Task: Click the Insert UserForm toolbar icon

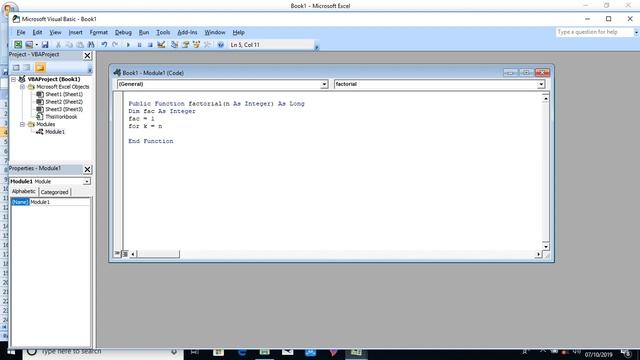Action: tap(29, 44)
